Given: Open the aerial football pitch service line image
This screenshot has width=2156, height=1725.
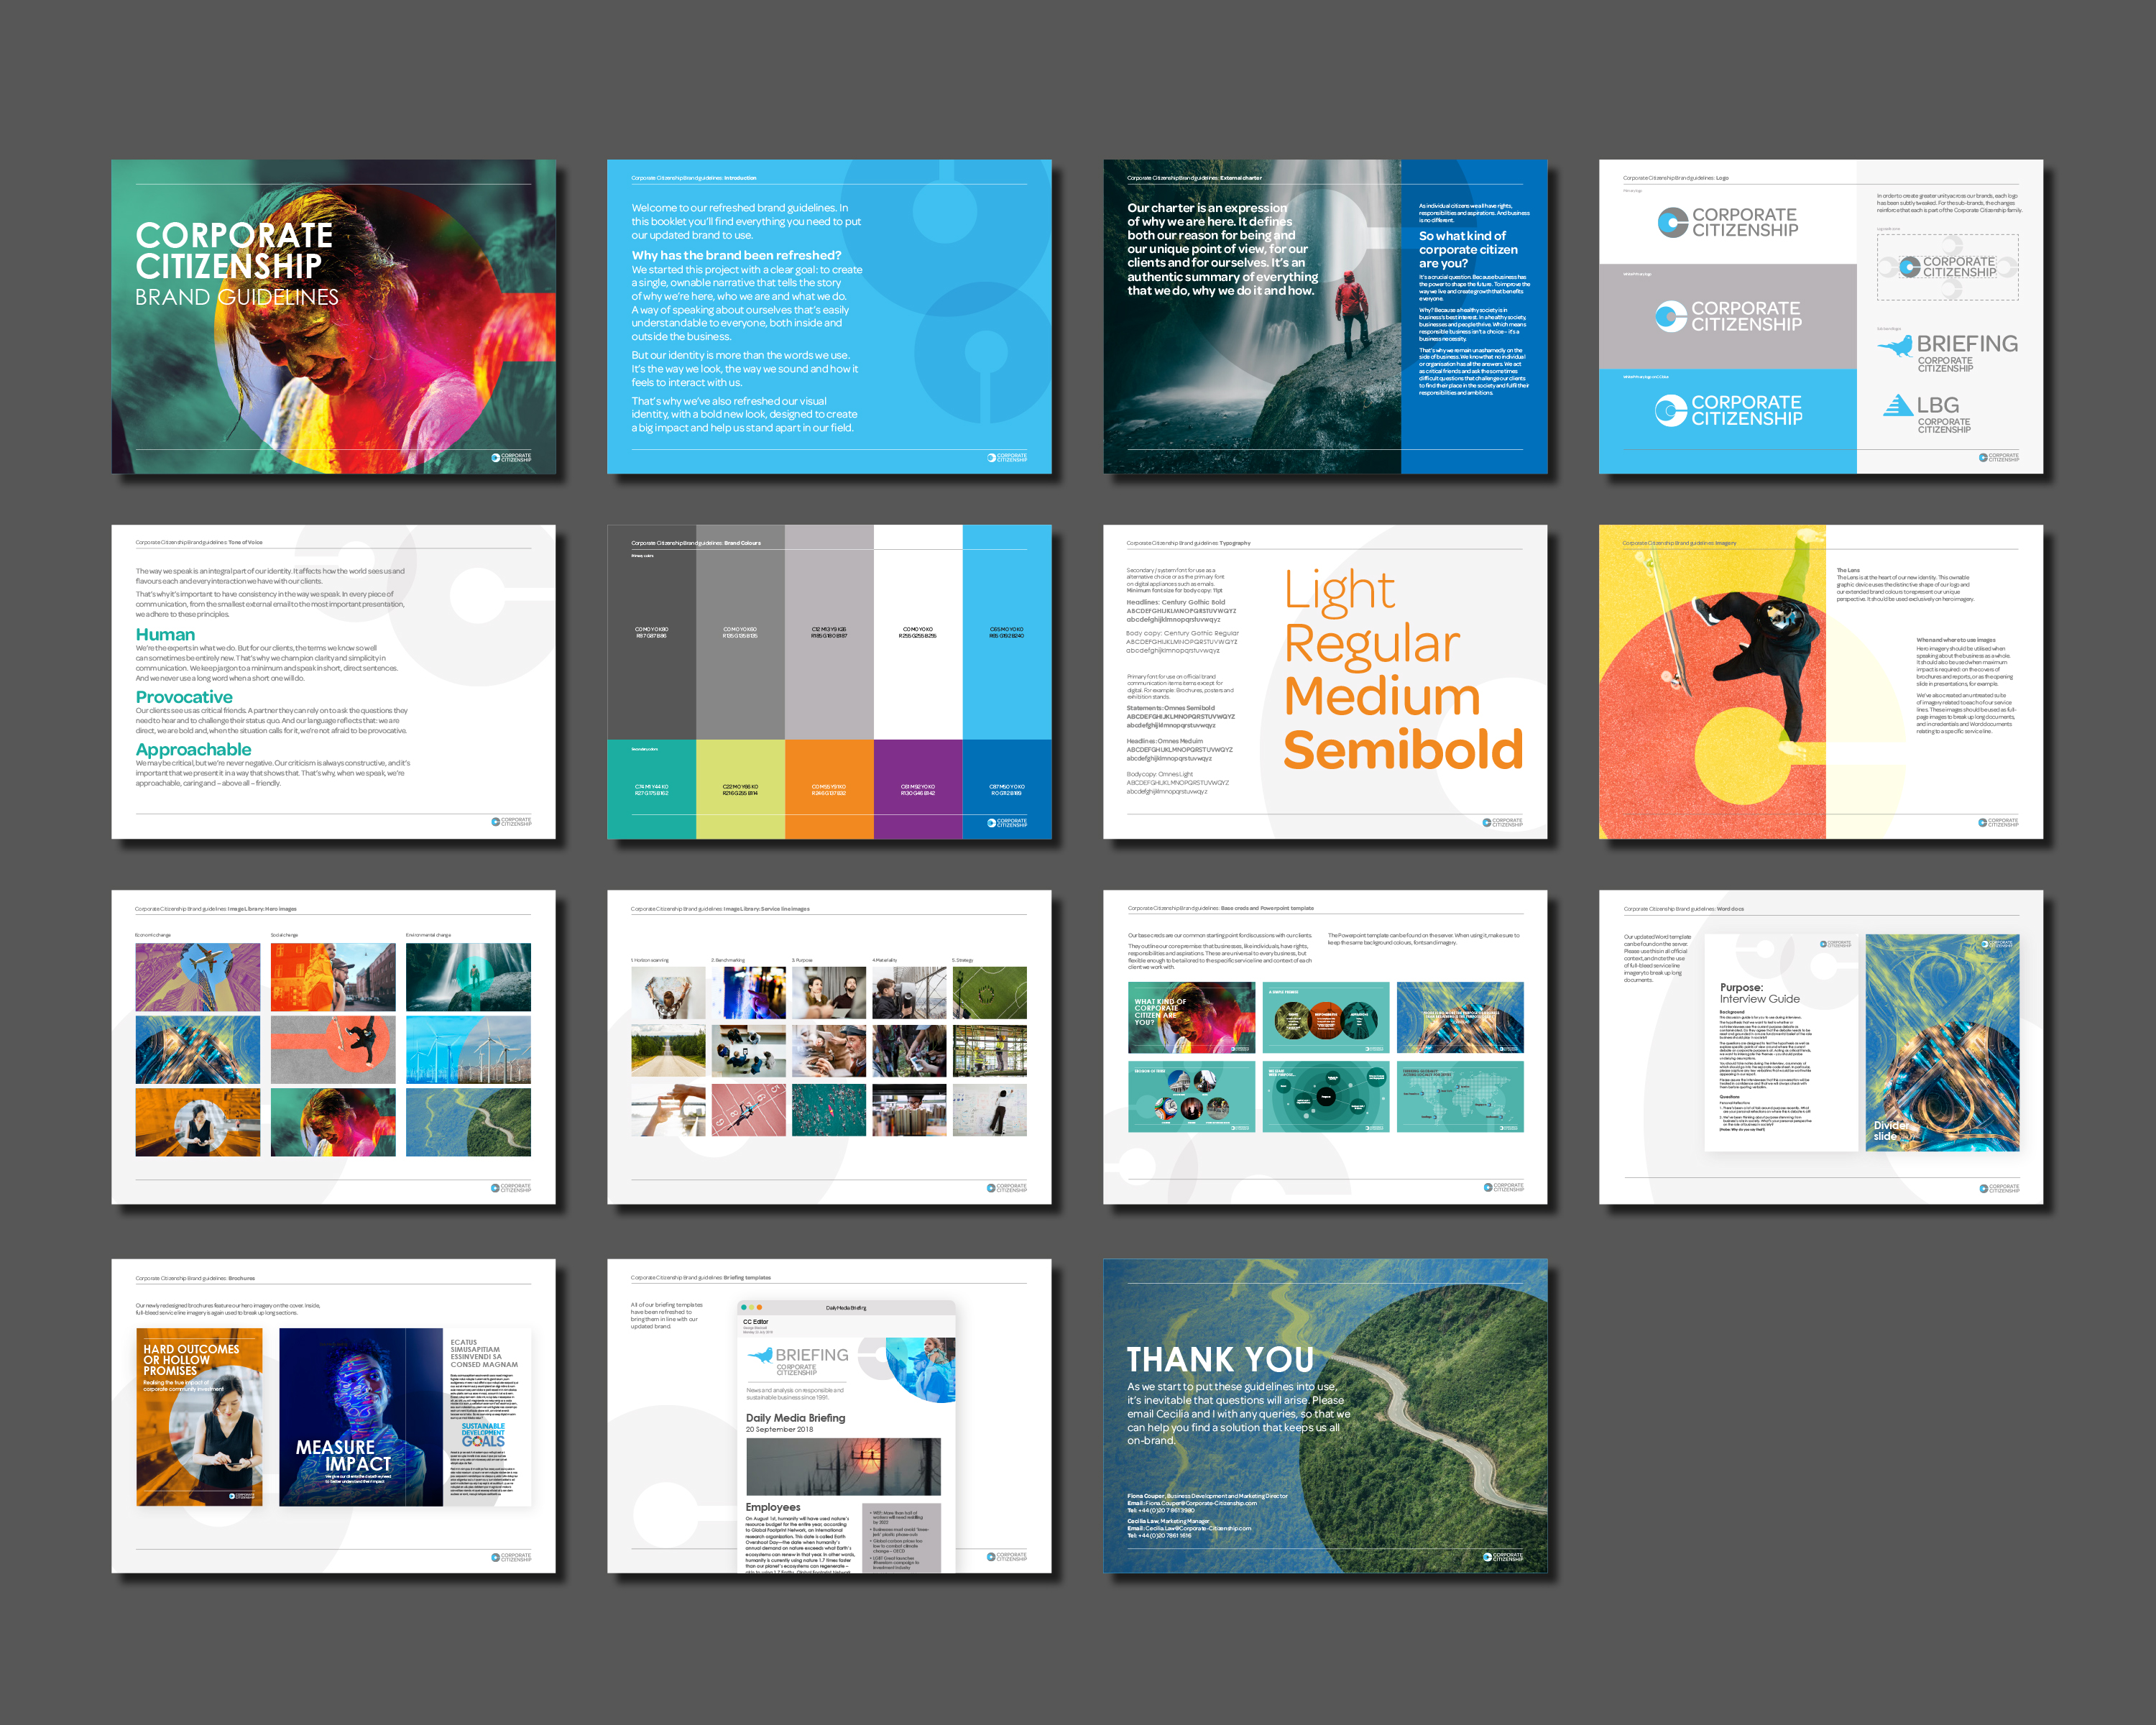Looking at the screenshot, I should [x=989, y=992].
